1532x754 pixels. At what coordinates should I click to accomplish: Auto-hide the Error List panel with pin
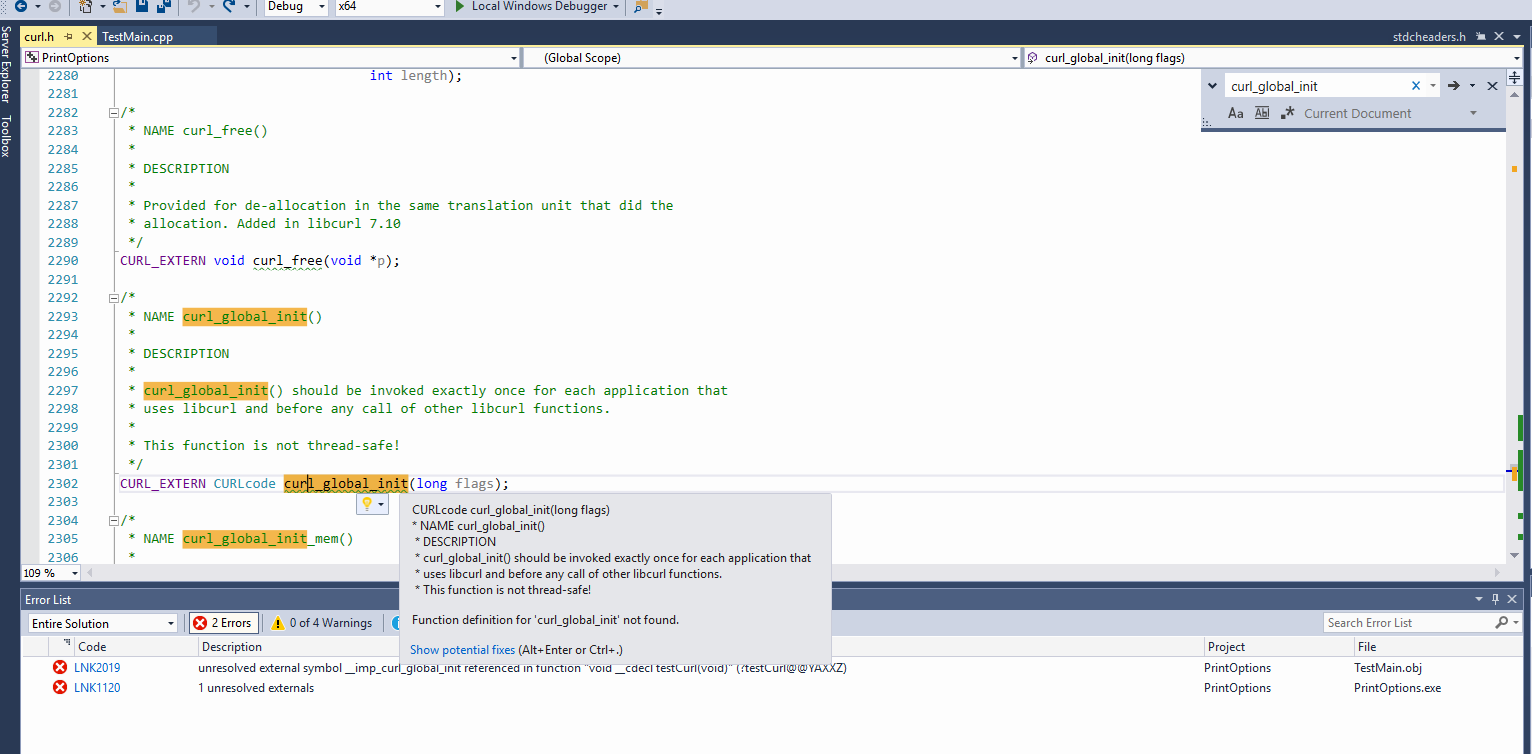(x=1496, y=599)
